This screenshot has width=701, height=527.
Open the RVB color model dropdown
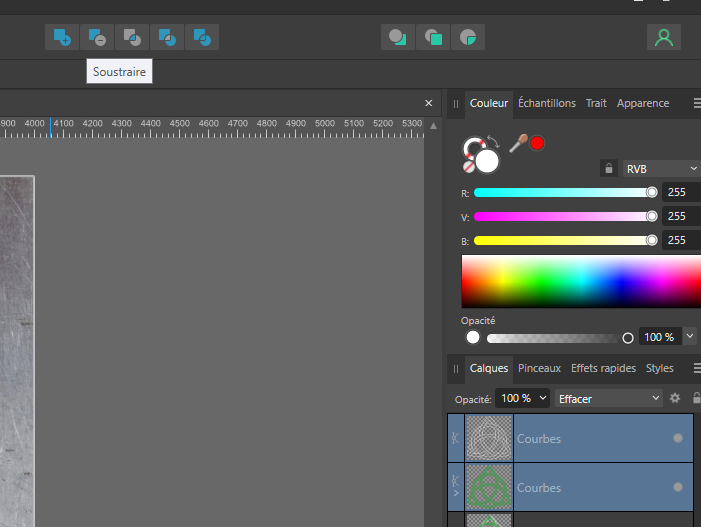[x=660, y=169]
